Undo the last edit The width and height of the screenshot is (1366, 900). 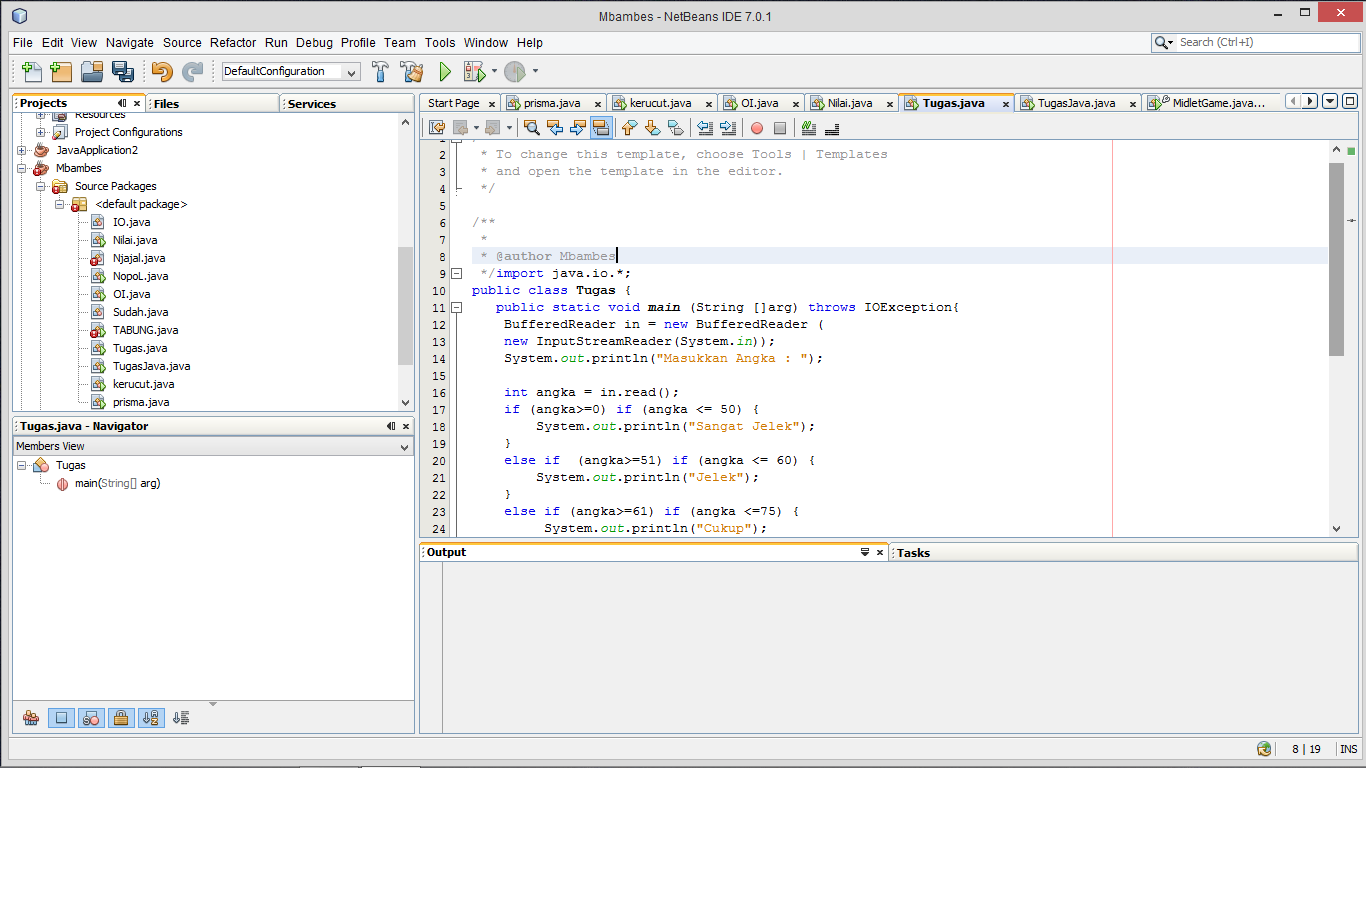point(160,71)
